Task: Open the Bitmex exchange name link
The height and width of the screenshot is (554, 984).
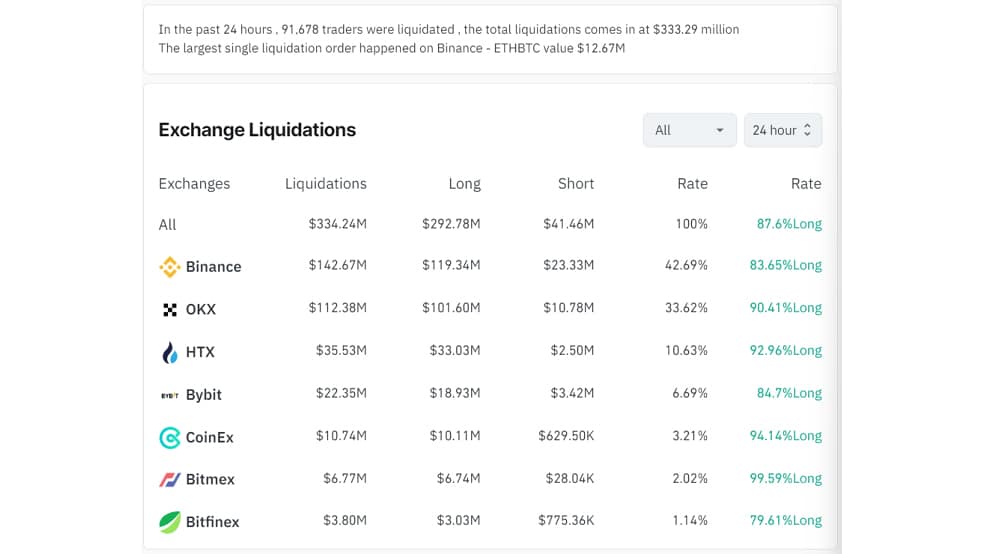Action: click(210, 479)
